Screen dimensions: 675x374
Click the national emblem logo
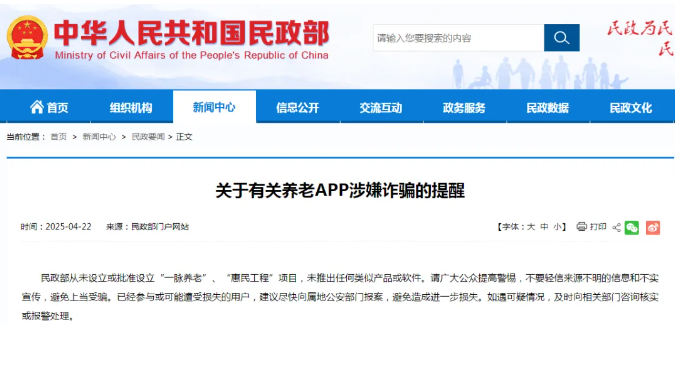click(x=27, y=37)
